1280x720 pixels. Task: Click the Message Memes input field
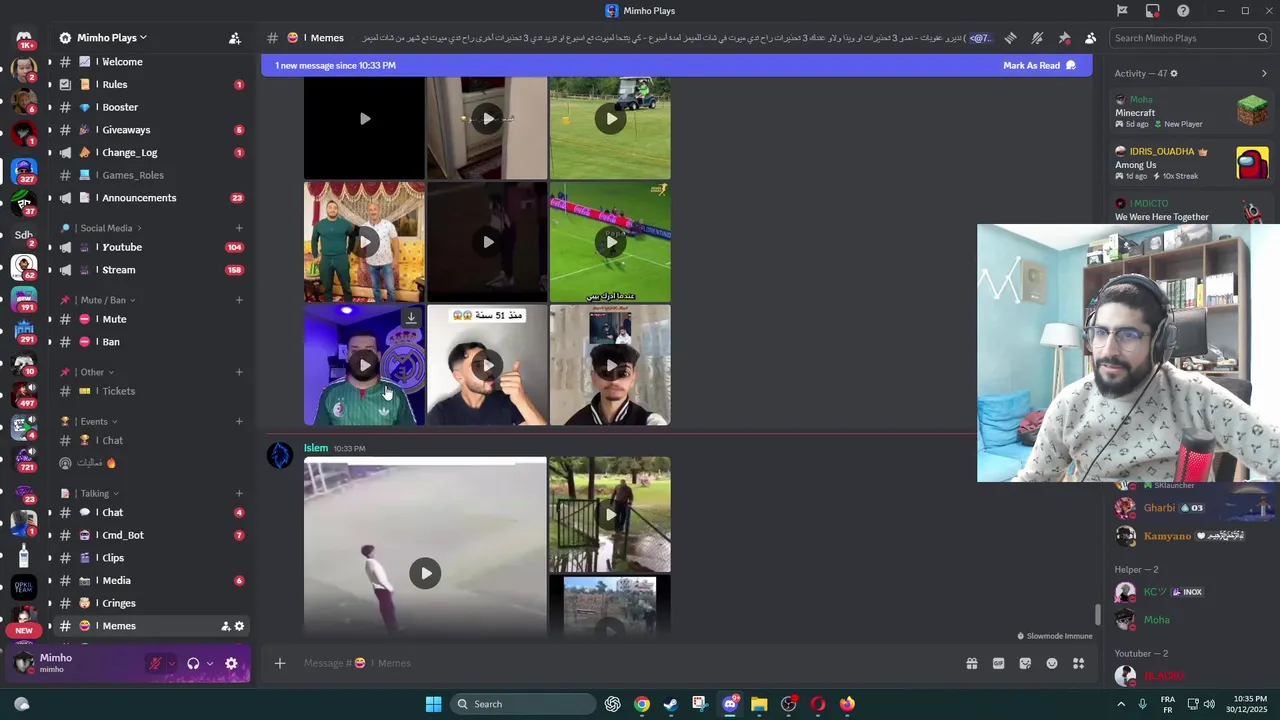pos(630,663)
